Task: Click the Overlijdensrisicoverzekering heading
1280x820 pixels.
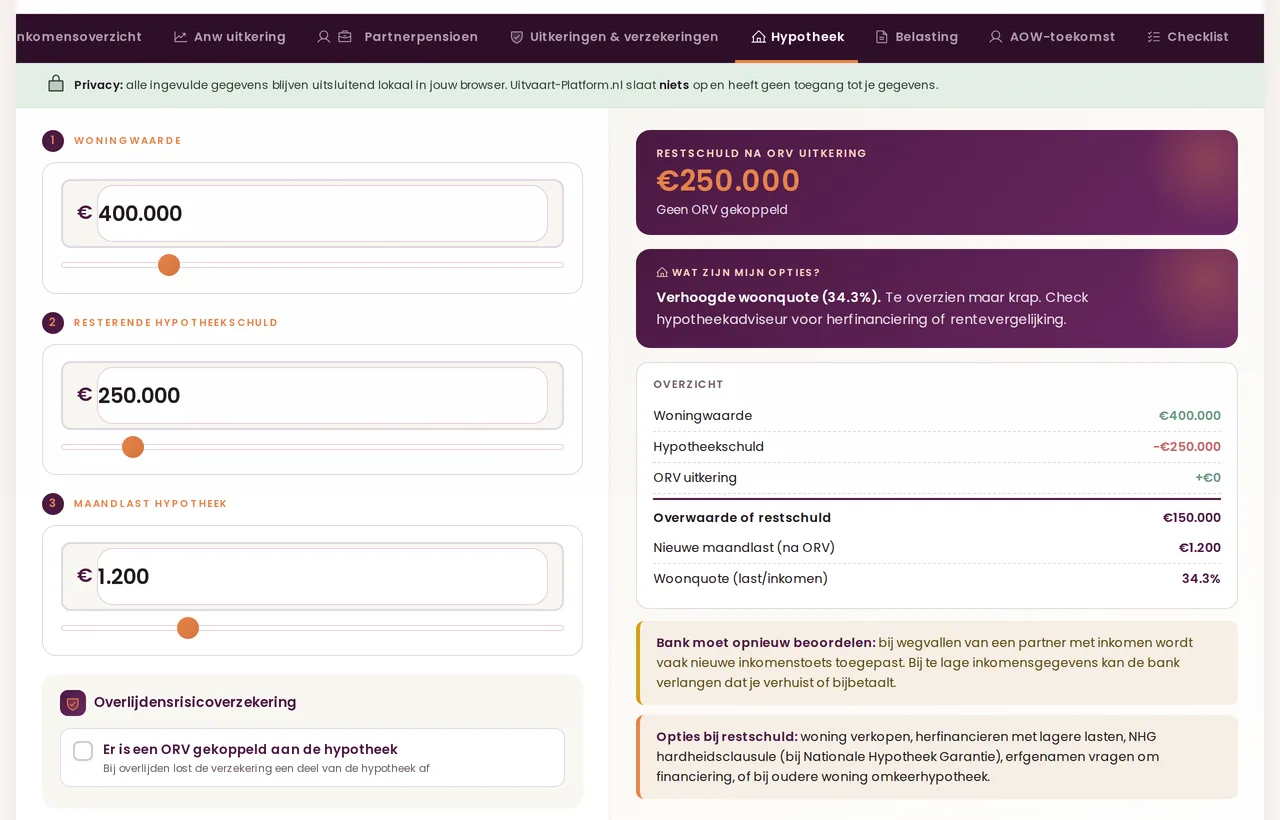Action: point(195,703)
